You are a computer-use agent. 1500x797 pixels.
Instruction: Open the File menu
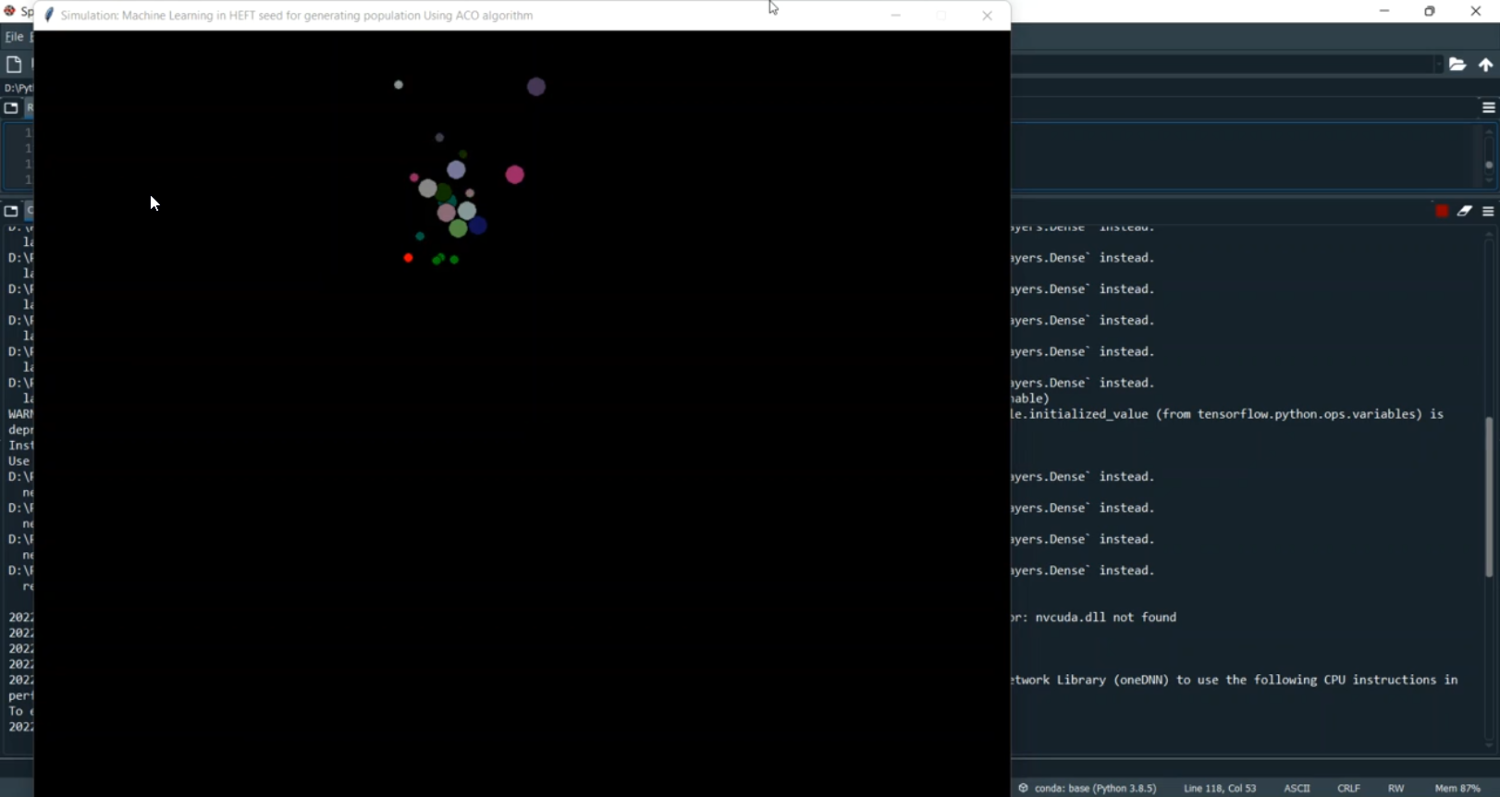point(14,37)
